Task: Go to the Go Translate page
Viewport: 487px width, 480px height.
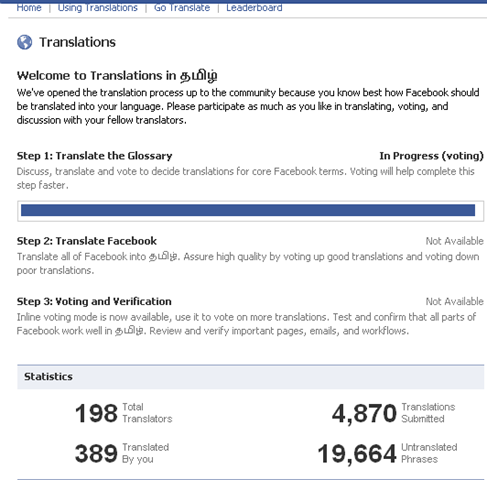Action: click(182, 7)
